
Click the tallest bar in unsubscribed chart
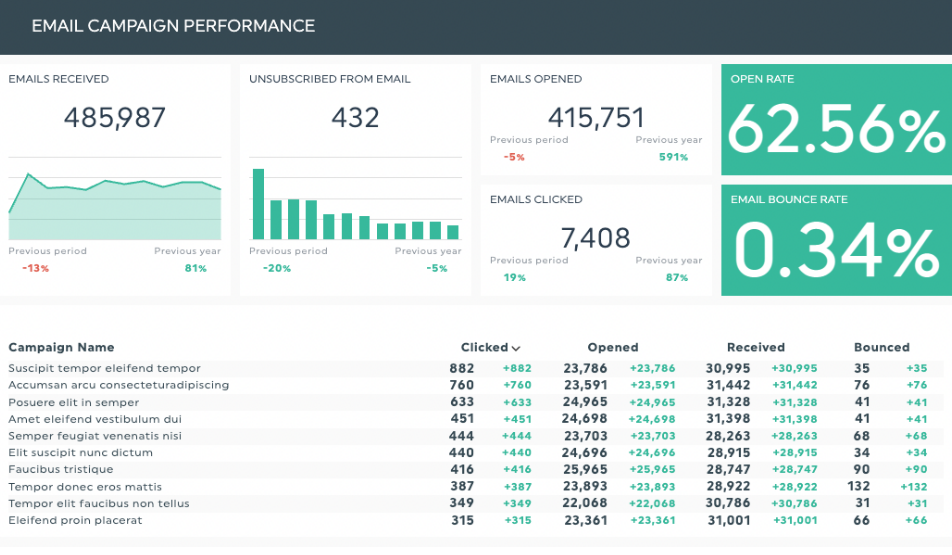tap(258, 204)
